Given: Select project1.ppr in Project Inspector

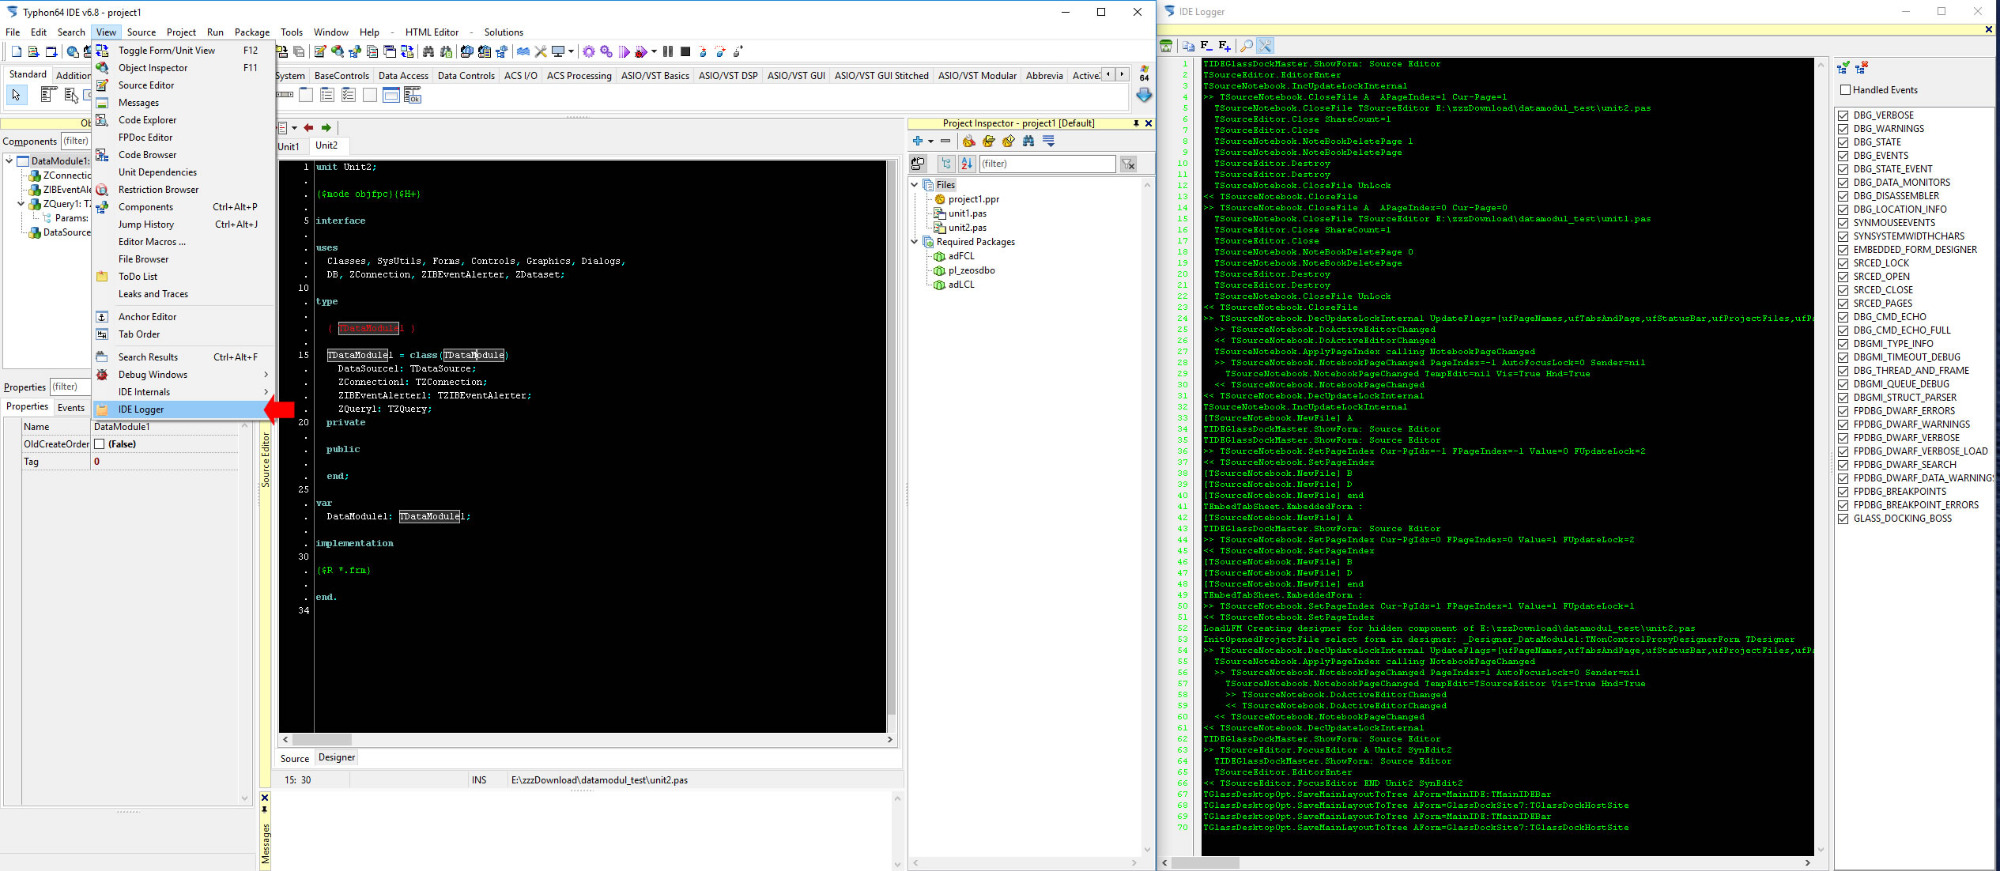Looking at the screenshot, I should tap(973, 199).
